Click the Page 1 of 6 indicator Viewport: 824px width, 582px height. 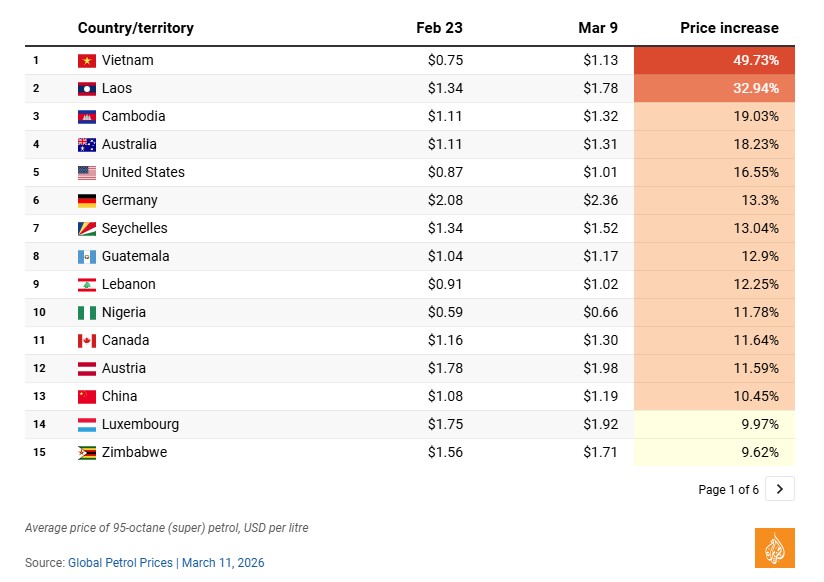tap(728, 489)
